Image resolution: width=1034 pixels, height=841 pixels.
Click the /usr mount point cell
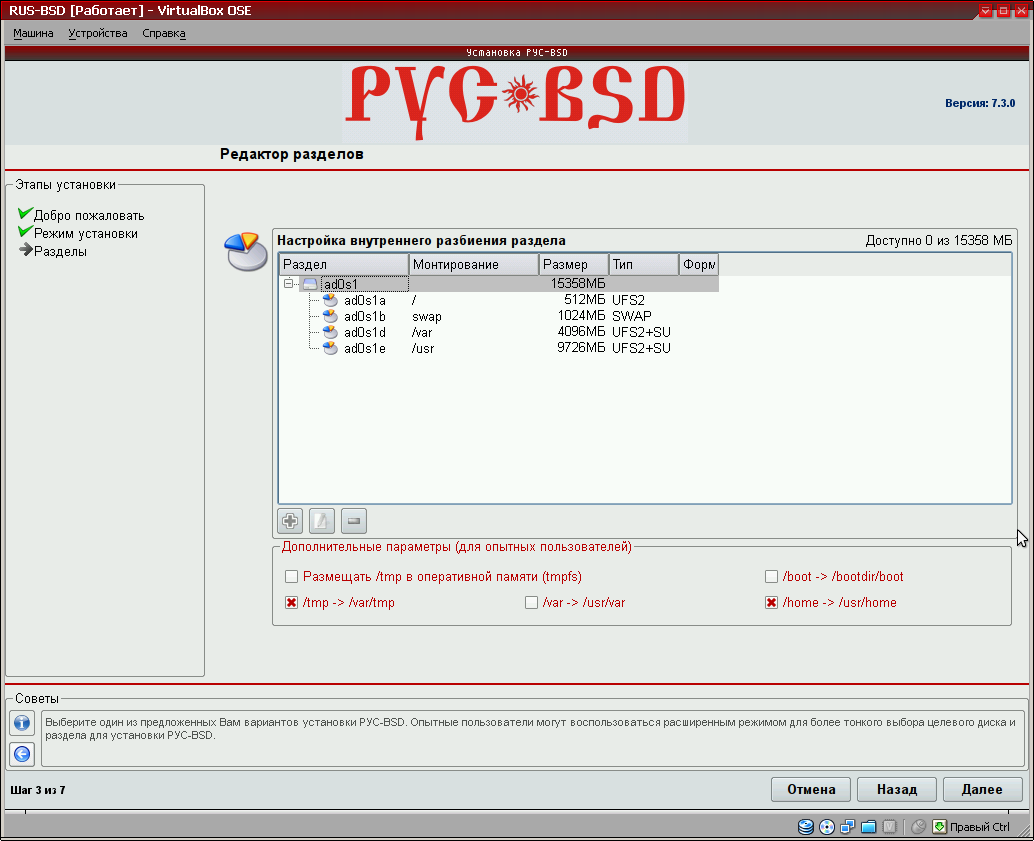423,348
